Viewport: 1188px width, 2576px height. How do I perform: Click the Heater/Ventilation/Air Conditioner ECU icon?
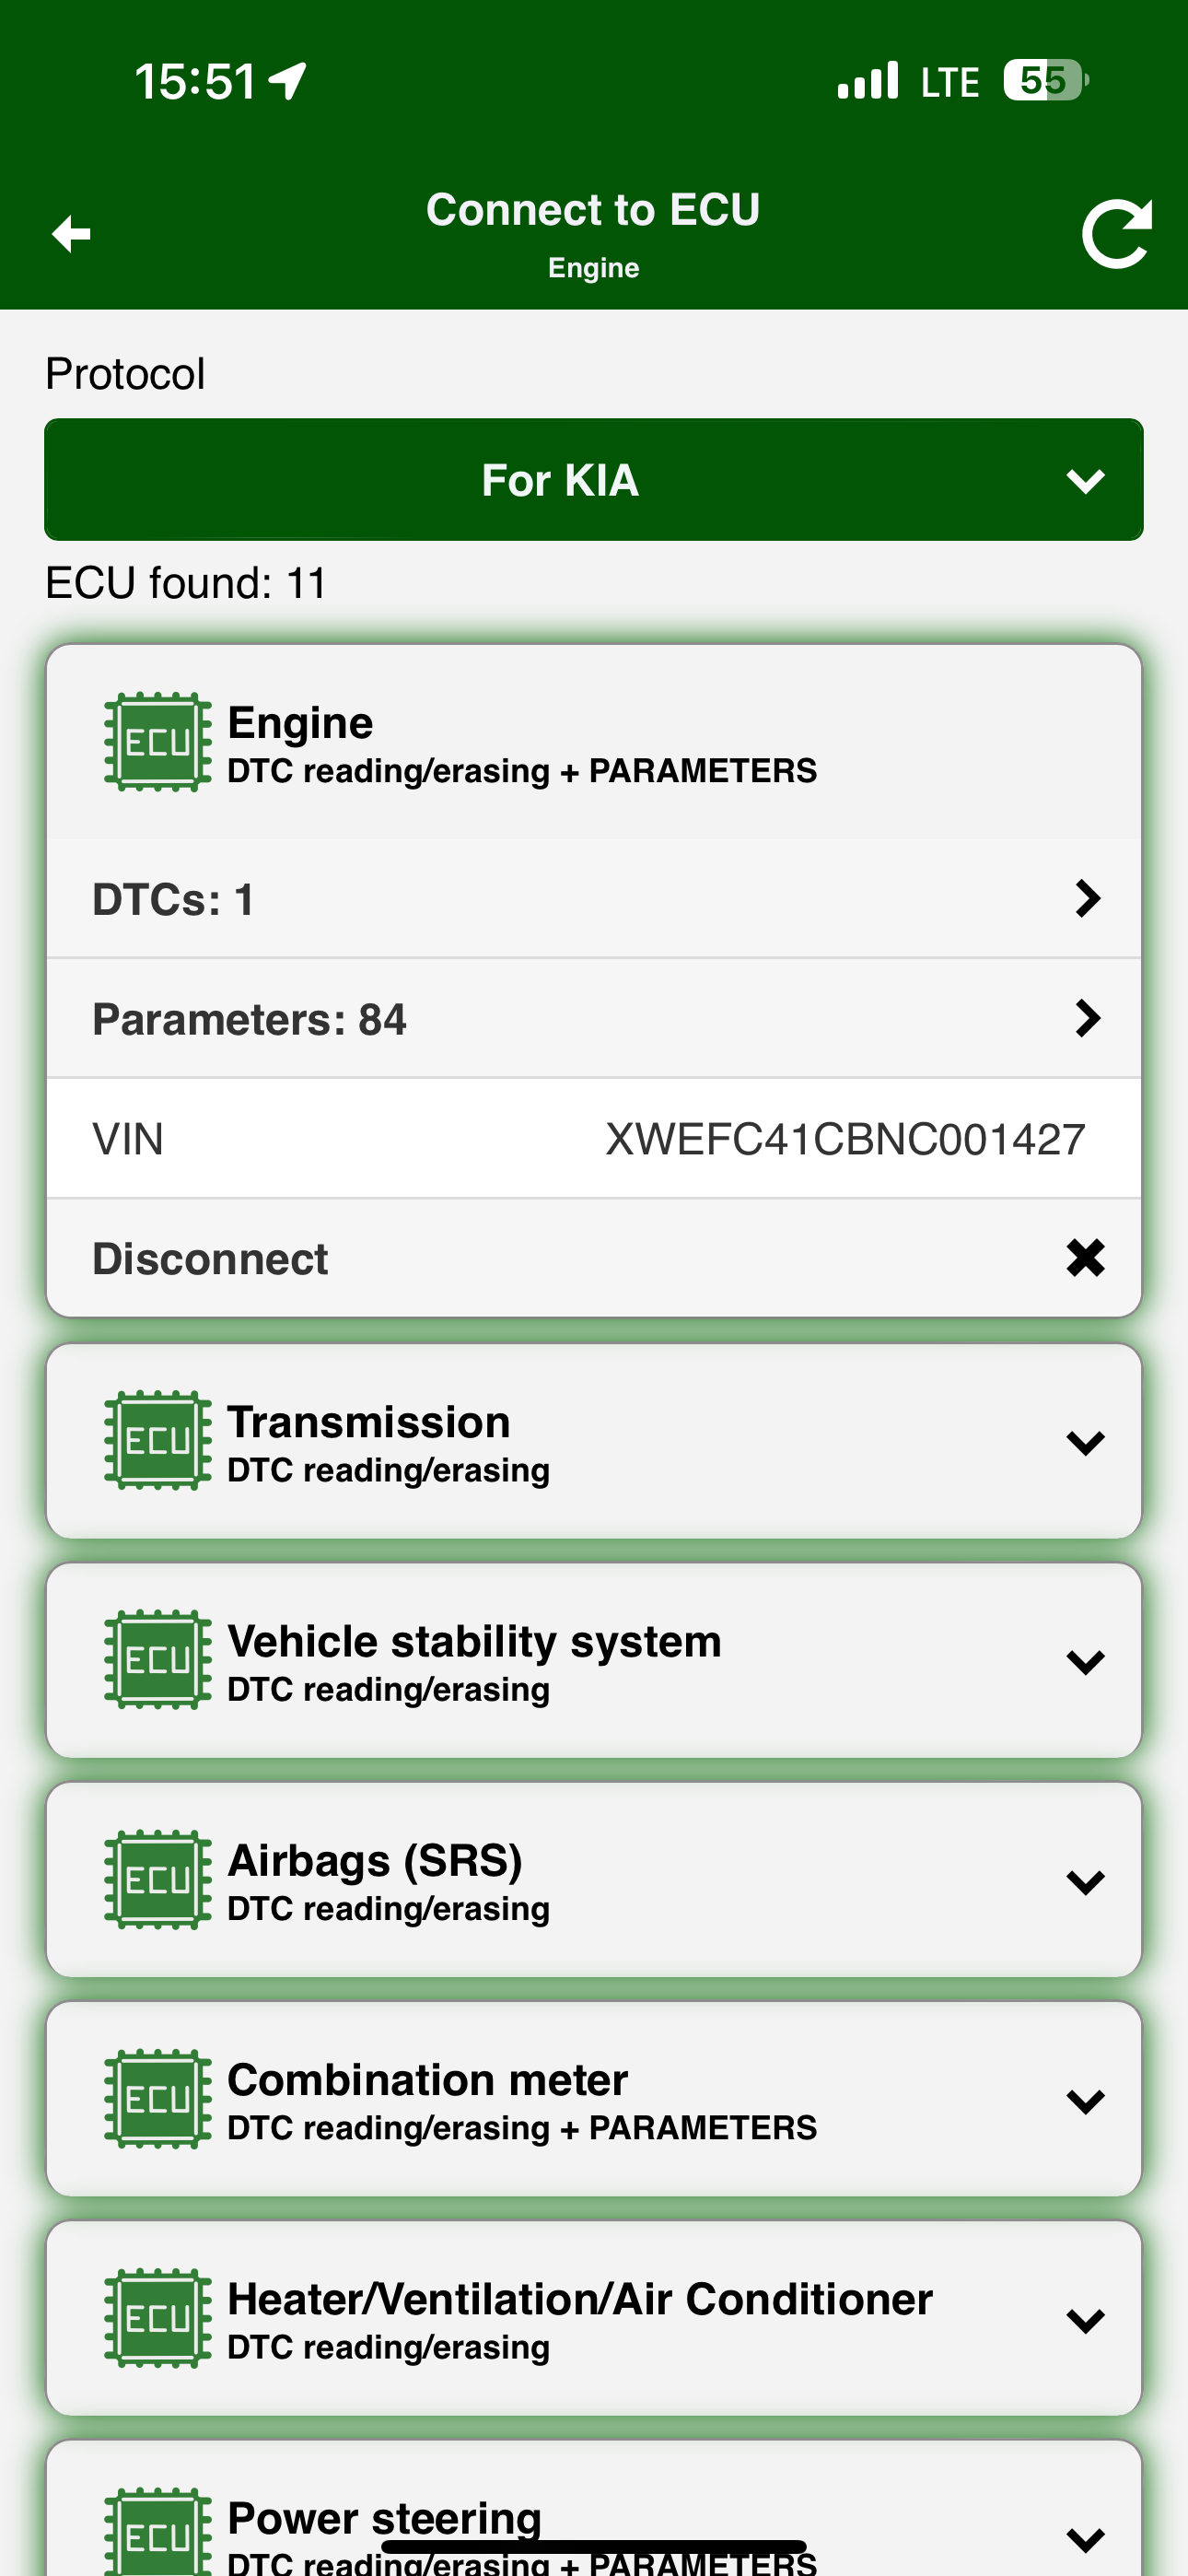pos(158,2318)
